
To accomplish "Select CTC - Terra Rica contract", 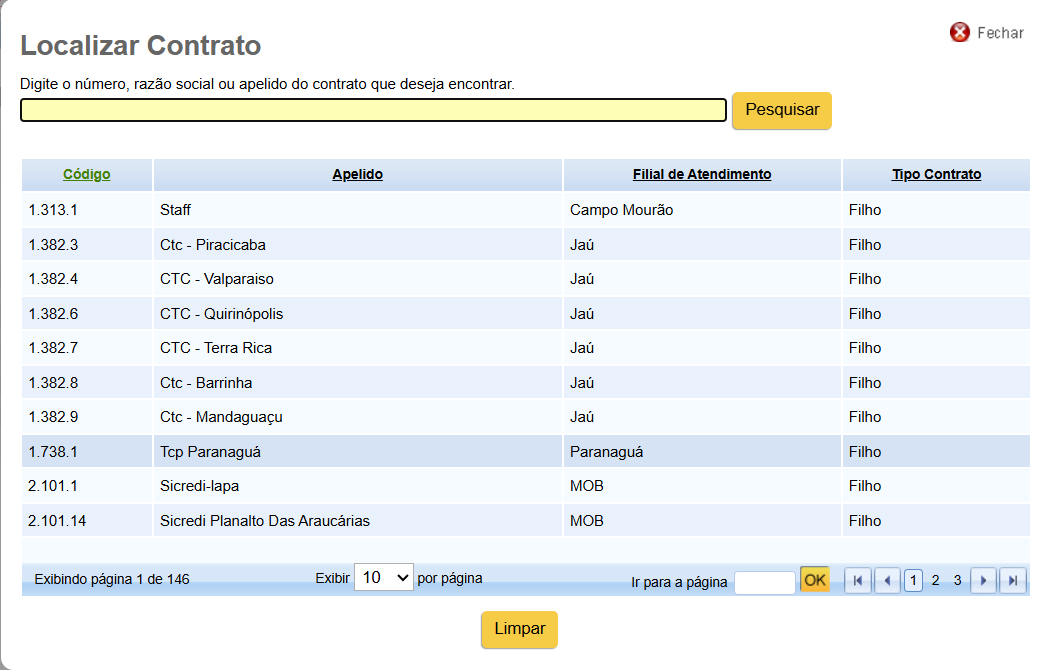I will [216, 348].
